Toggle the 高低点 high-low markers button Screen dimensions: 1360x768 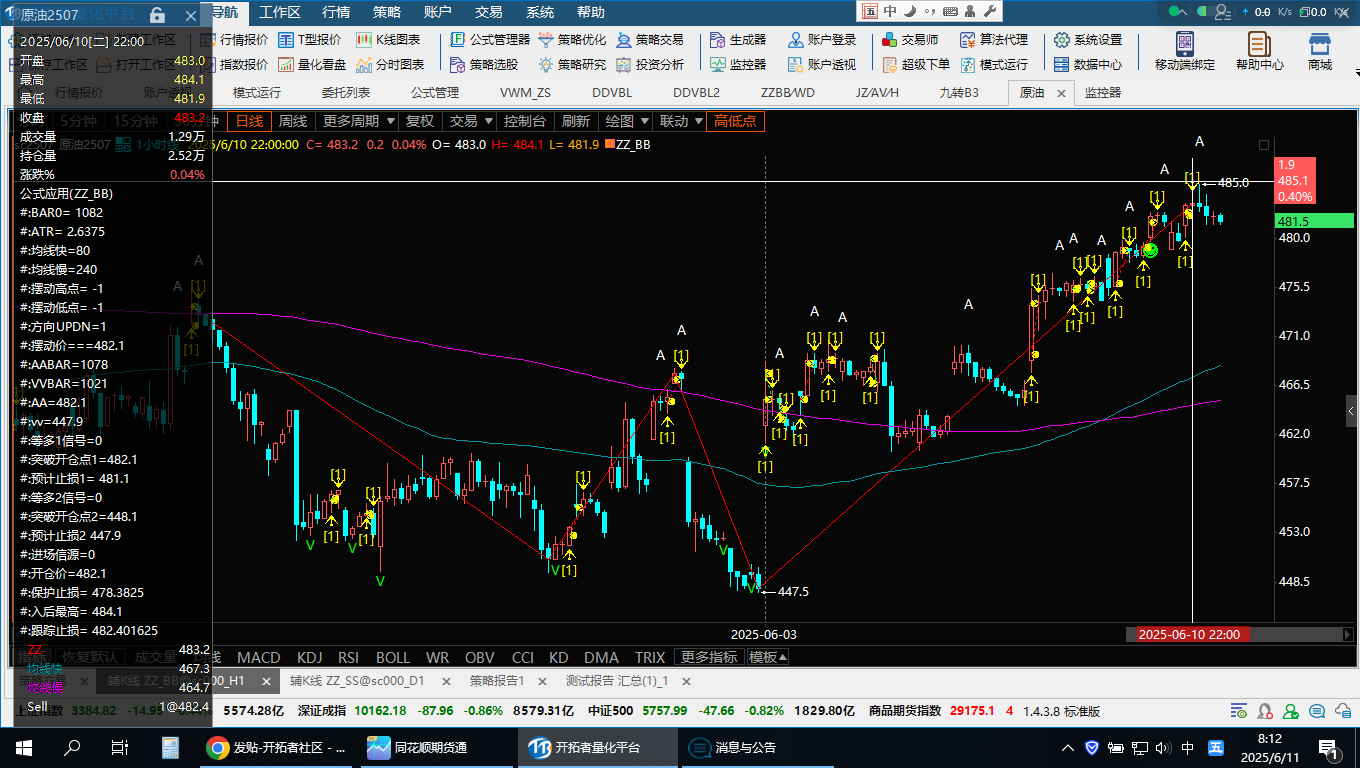click(735, 121)
